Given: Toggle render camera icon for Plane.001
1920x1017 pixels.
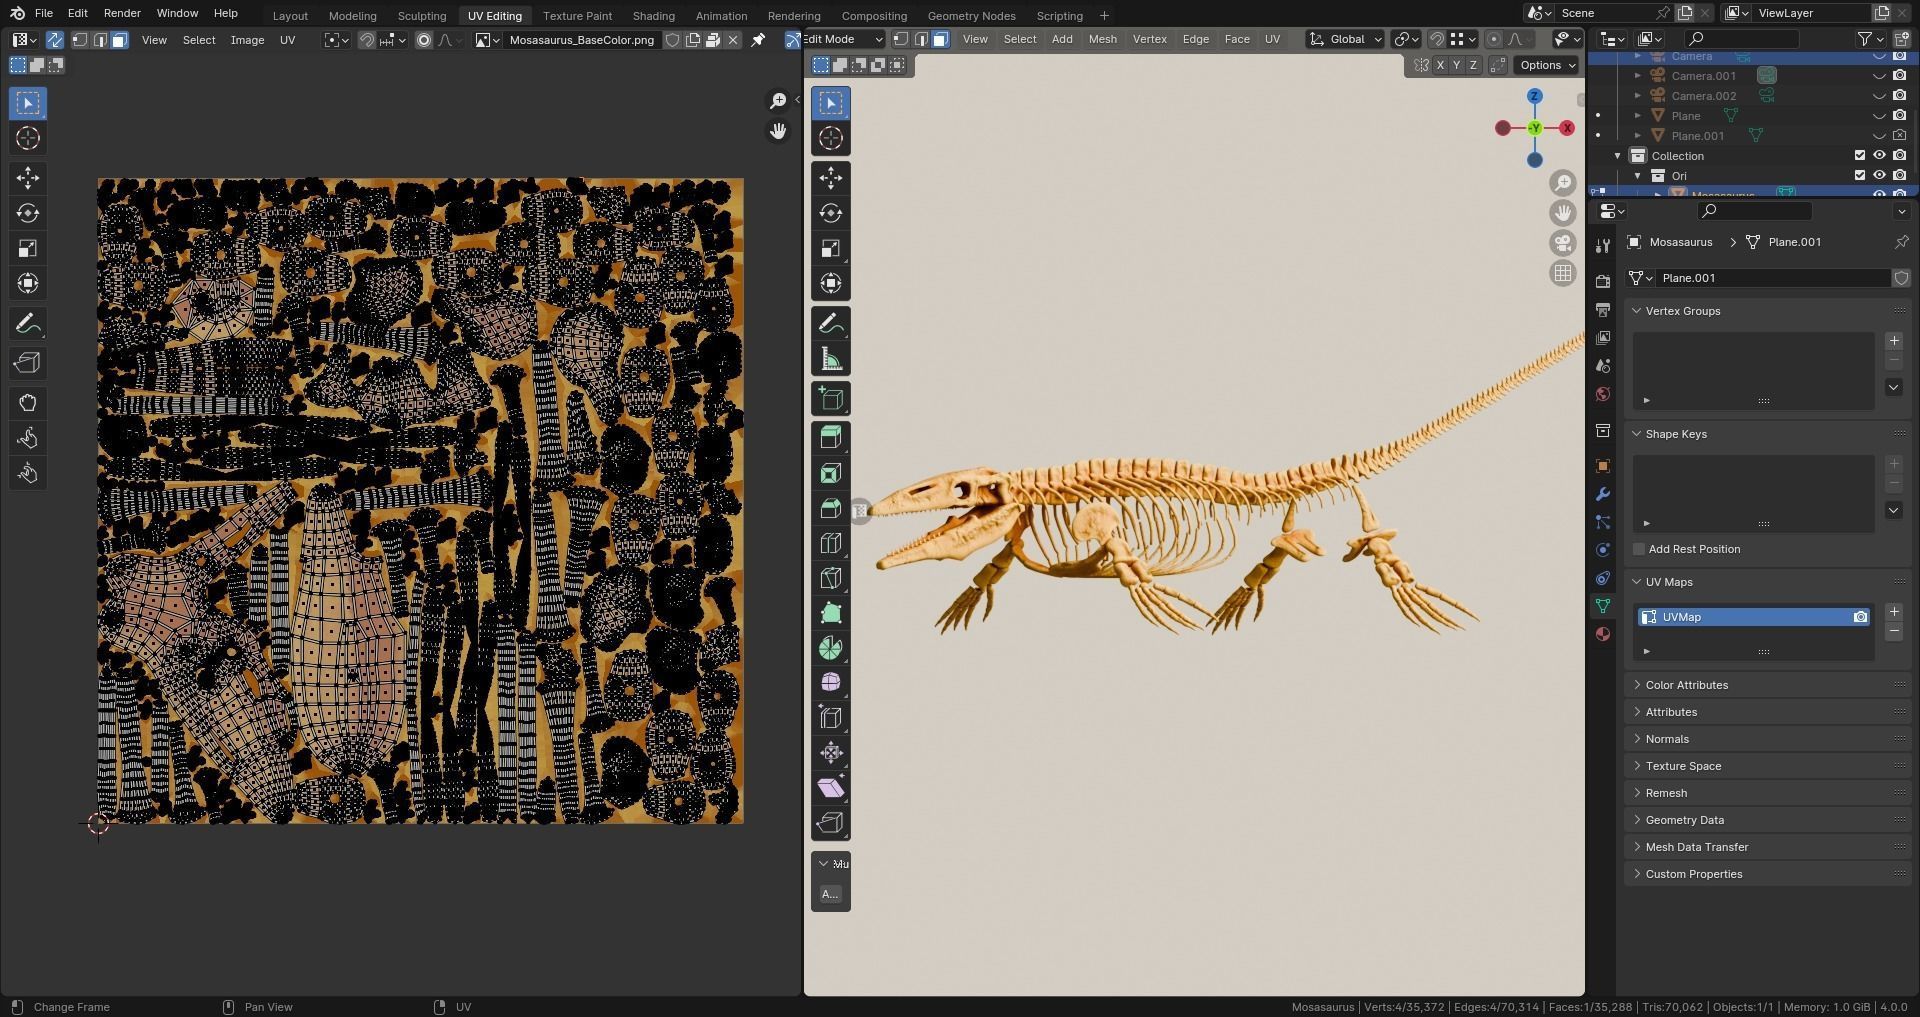Looking at the screenshot, I should pyautogui.click(x=1899, y=136).
